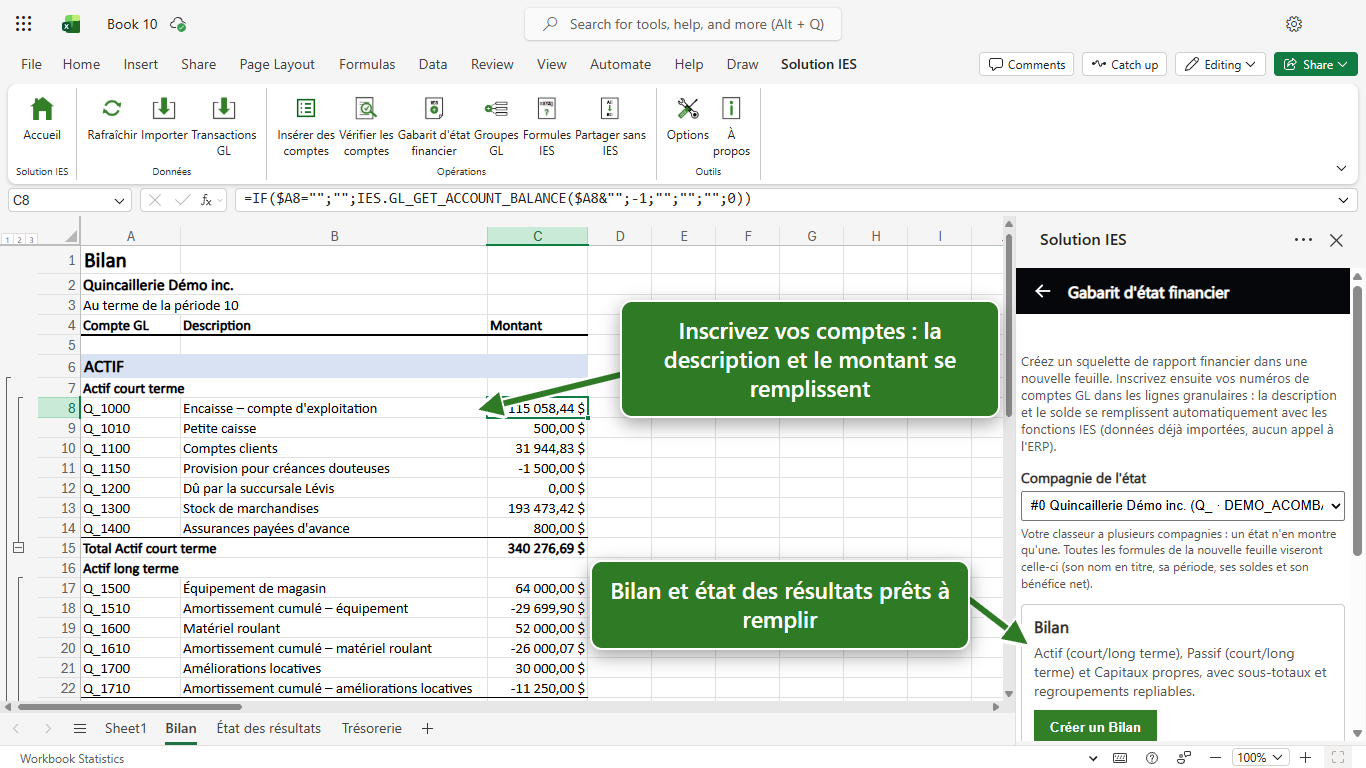Switch to the Page Layout tab
Screen dimensions: 1366x768
277,64
